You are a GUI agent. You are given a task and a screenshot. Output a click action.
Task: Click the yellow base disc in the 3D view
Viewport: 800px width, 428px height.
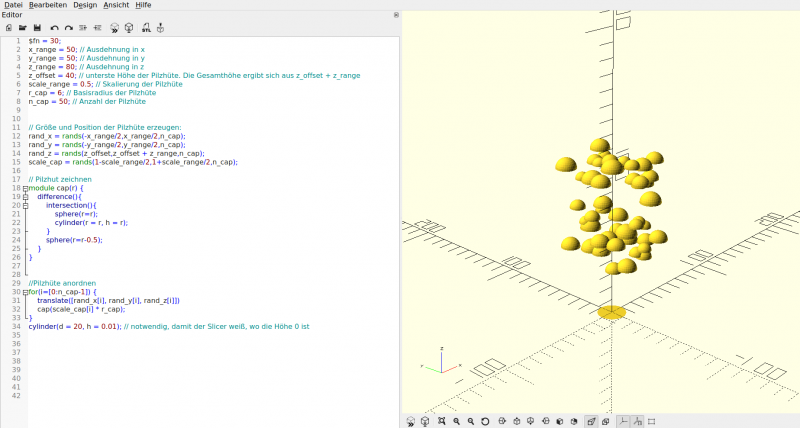(x=611, y=312)
